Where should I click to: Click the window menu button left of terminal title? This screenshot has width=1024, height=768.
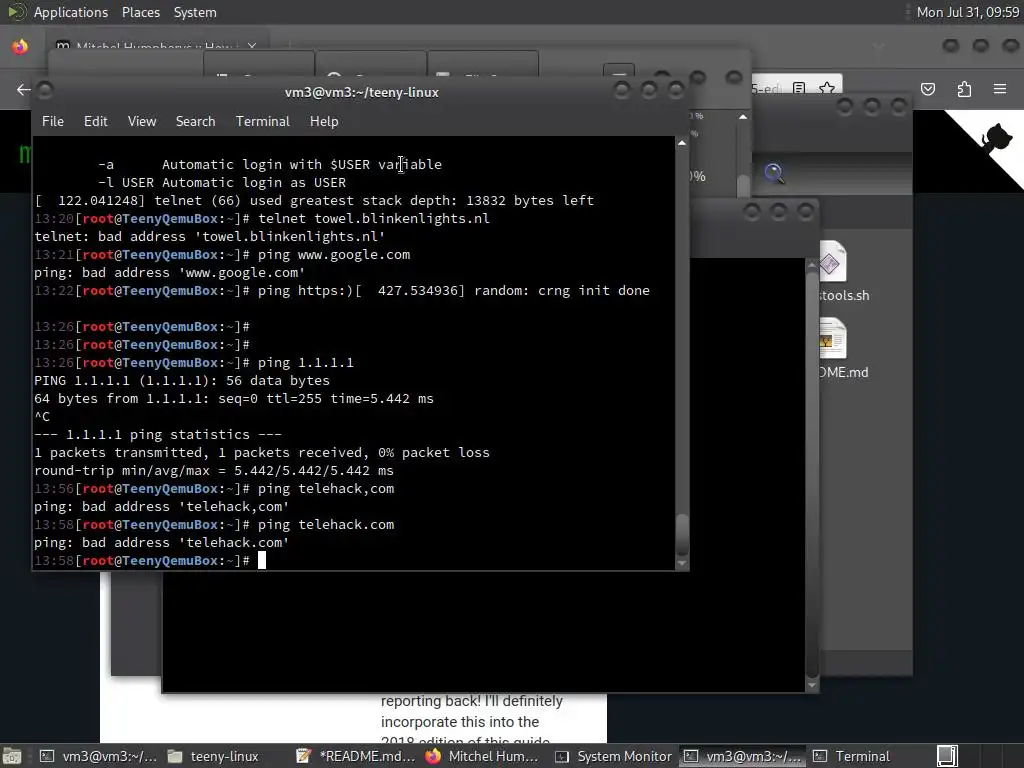(x=45, y=90)
